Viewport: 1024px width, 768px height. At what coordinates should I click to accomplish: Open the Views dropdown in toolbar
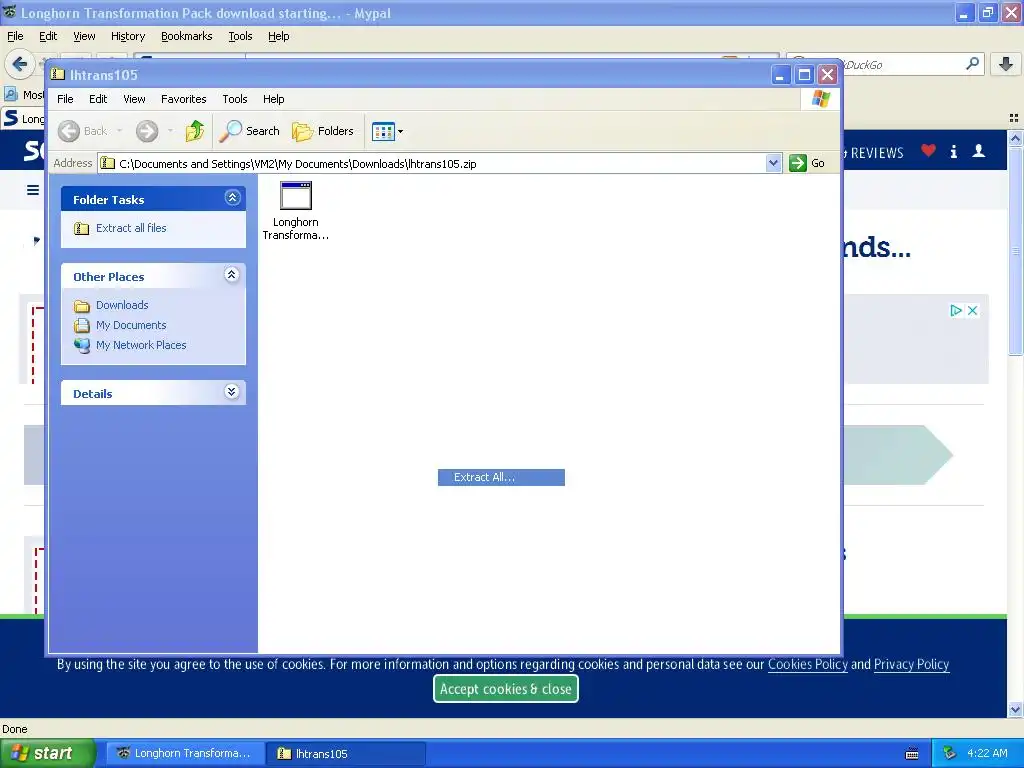coord(387,131)
